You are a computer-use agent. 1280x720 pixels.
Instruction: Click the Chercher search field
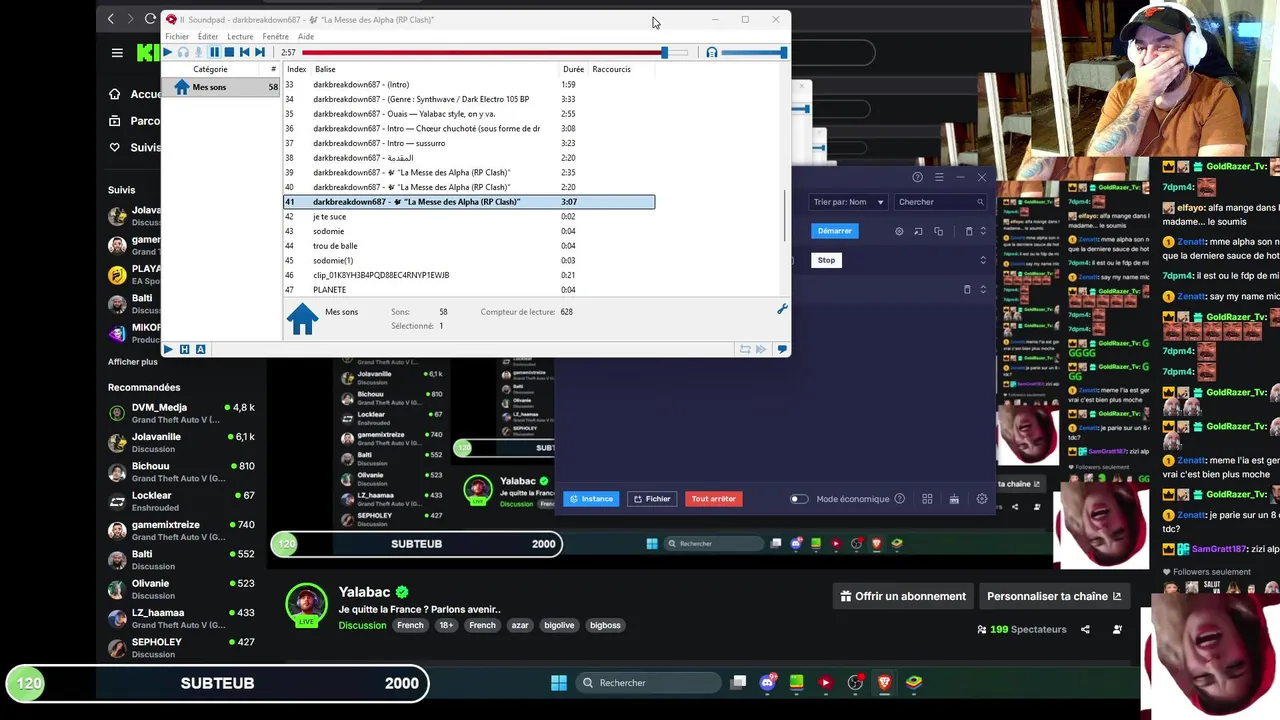coord(940,202)
